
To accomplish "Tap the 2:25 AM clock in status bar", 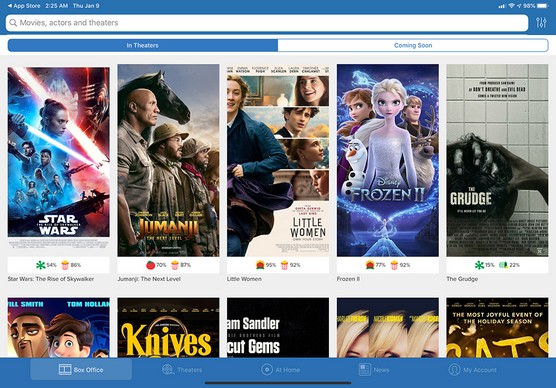I will click(x=56, y=6).
